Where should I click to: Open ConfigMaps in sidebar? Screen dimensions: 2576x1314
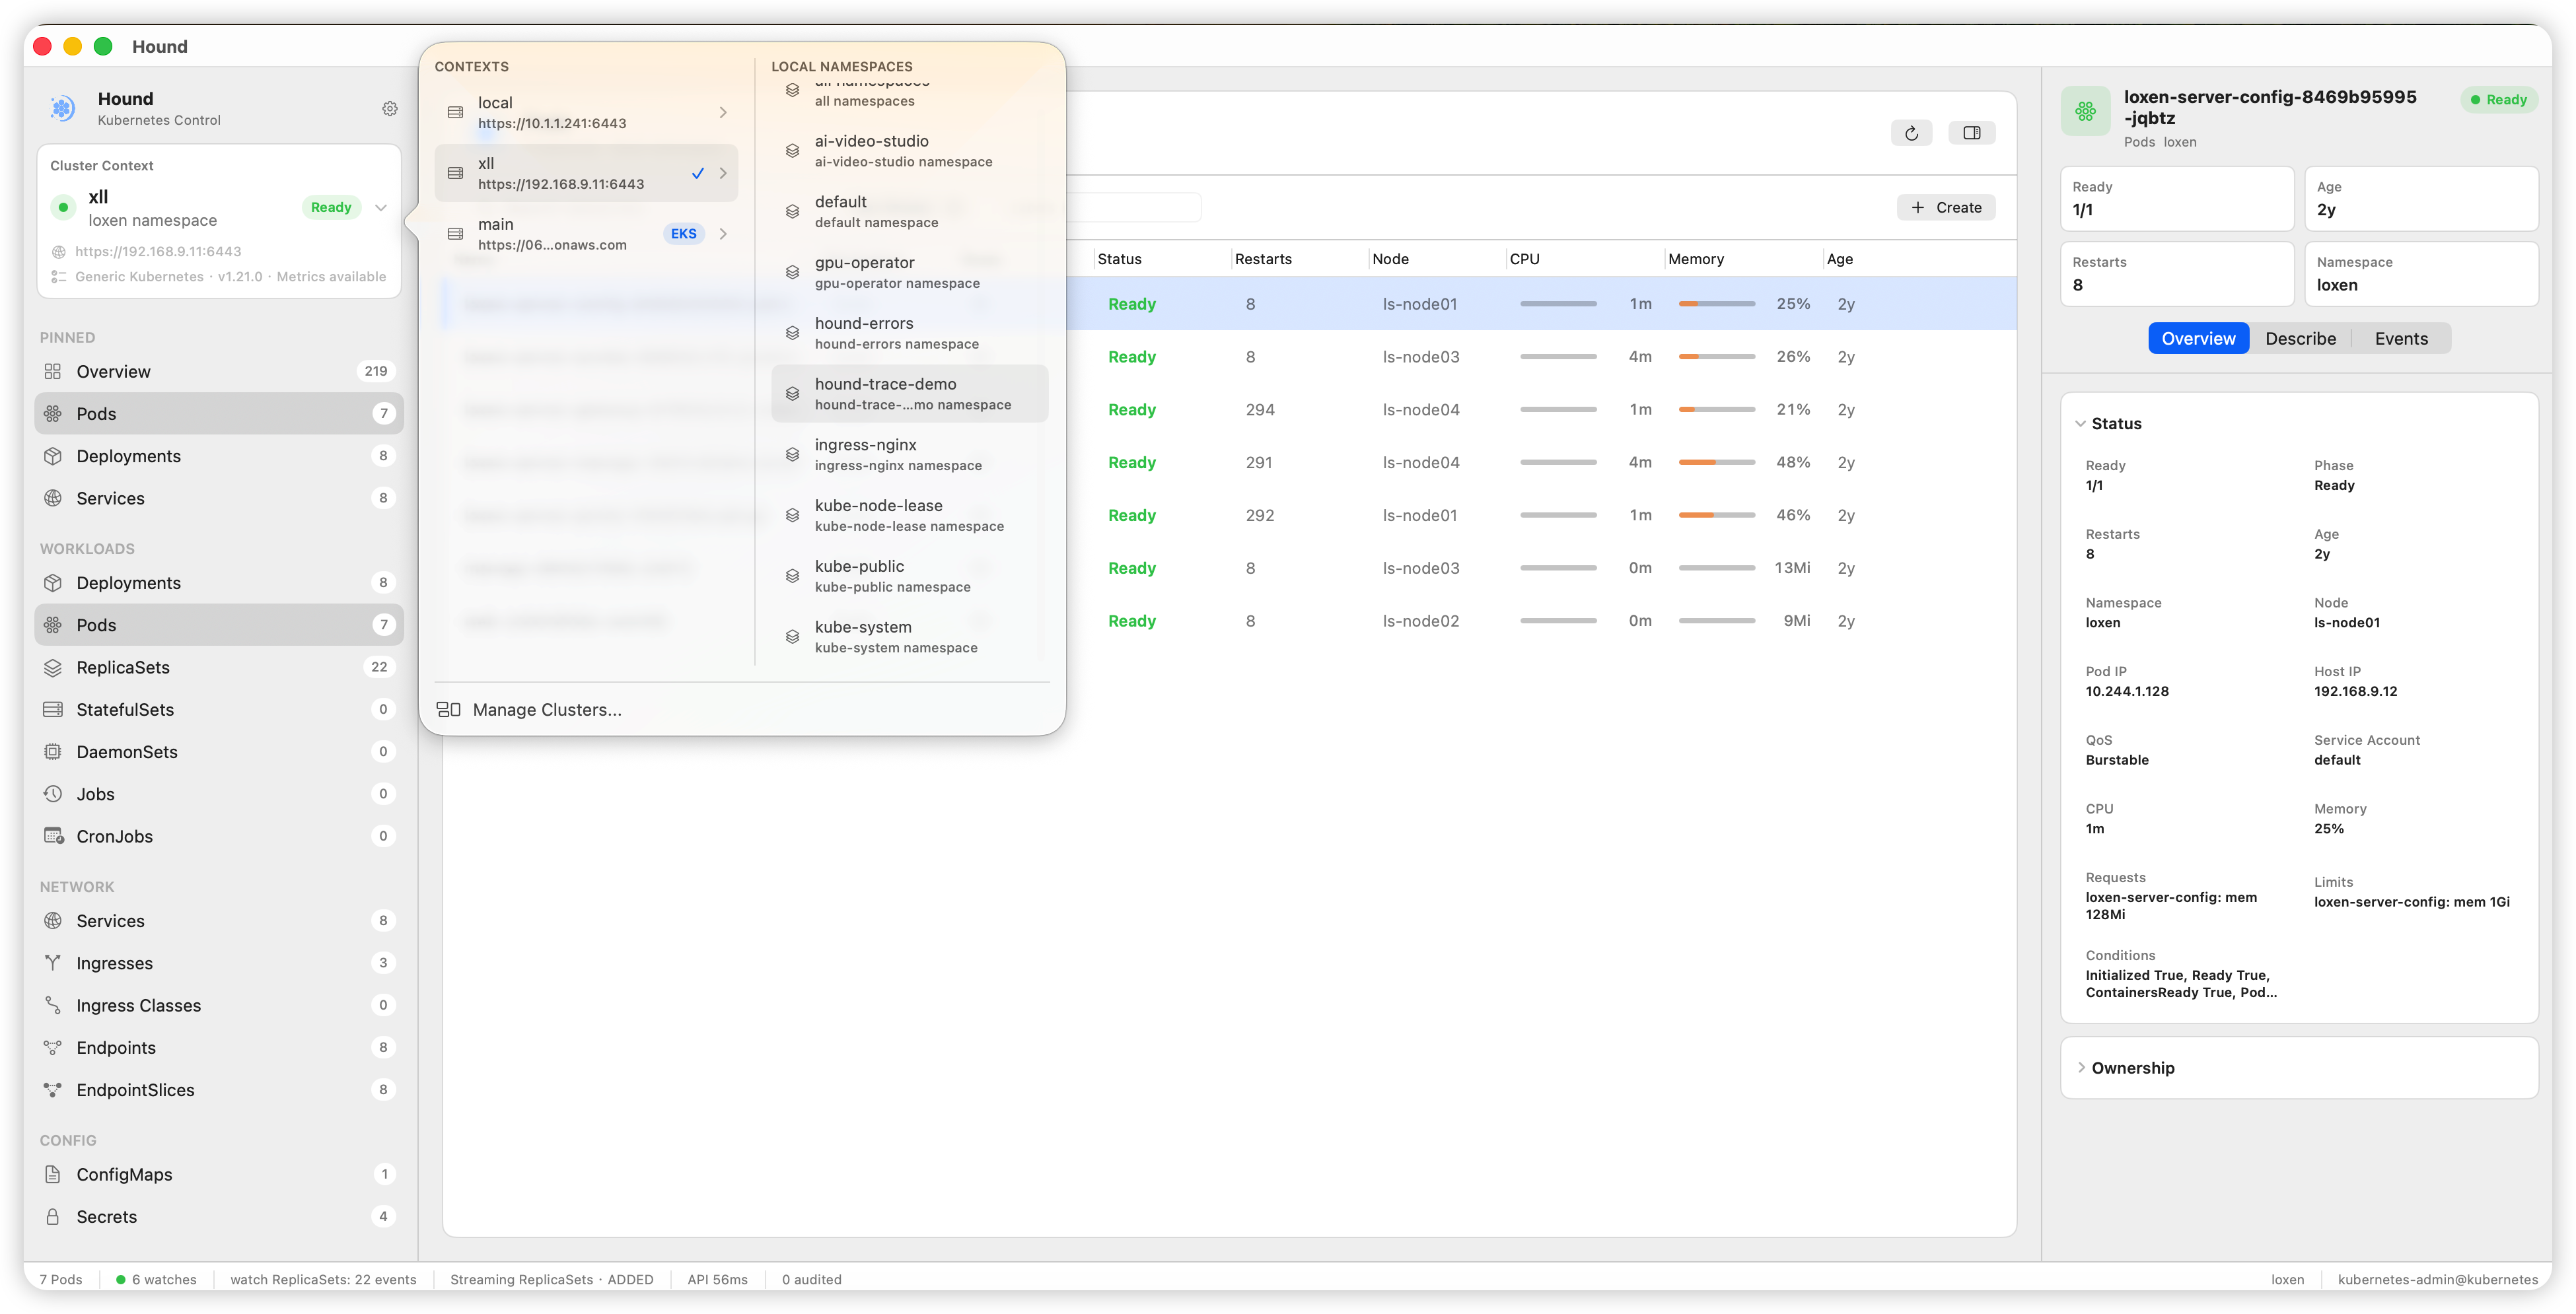pos(219,1174)
